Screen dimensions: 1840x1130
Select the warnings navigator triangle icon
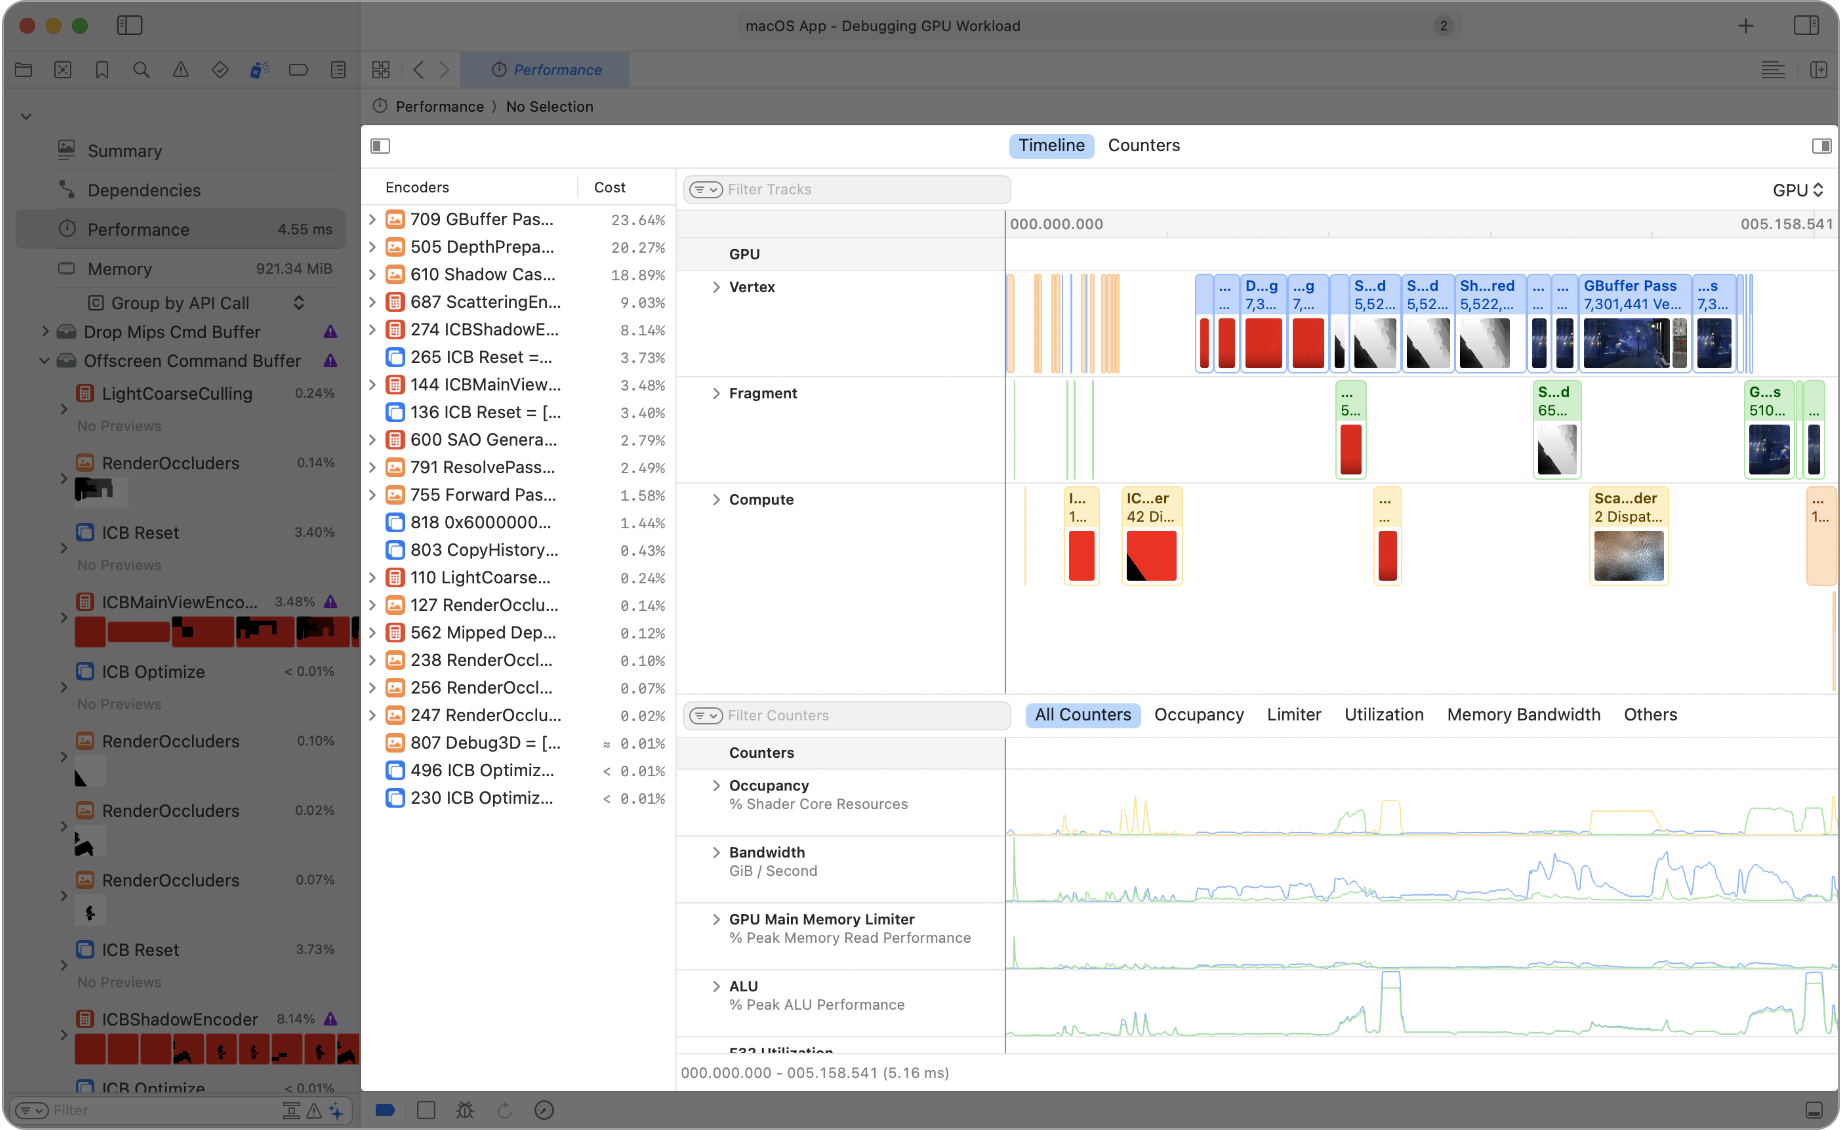[181, 70]
